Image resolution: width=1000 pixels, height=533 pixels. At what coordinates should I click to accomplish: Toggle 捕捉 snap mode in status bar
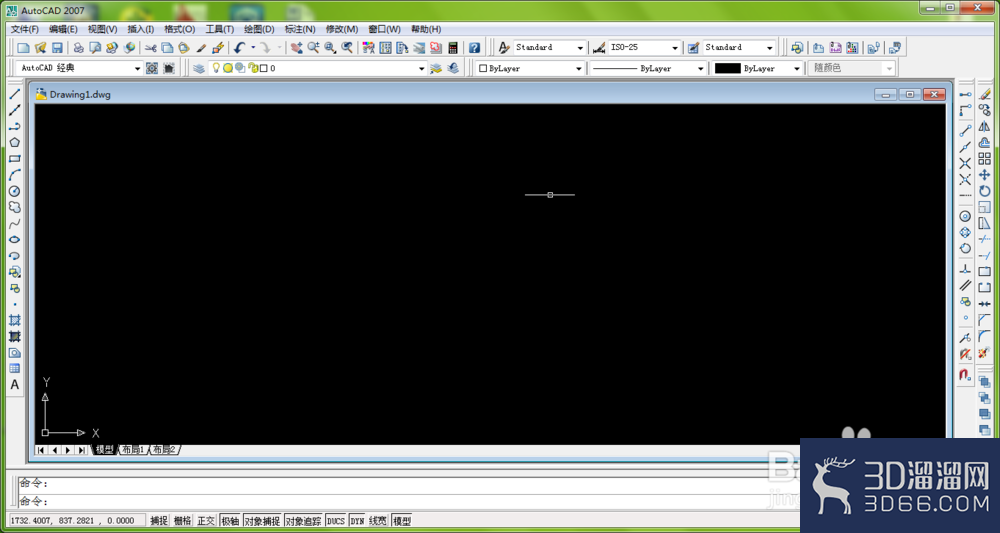[x=159, y=521]
